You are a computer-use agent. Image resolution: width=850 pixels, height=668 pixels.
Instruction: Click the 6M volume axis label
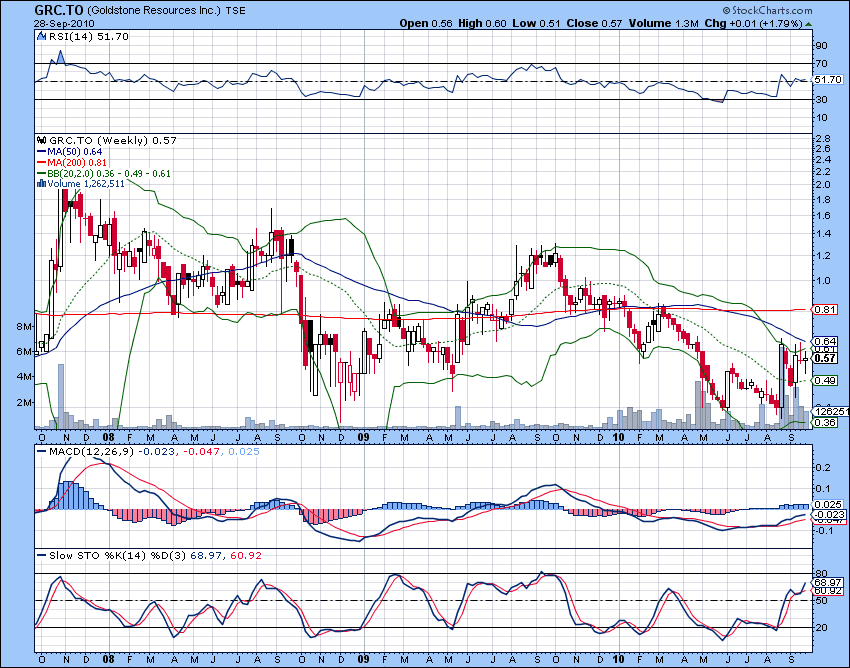24,351
